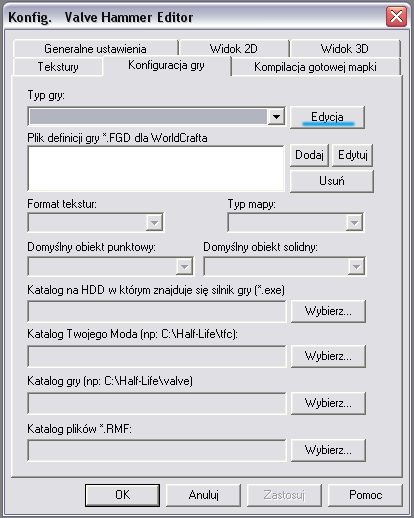Switch to Generalne ustawienia tab
The height and width of the screenshot is (518, 414).
click(95, 49)
